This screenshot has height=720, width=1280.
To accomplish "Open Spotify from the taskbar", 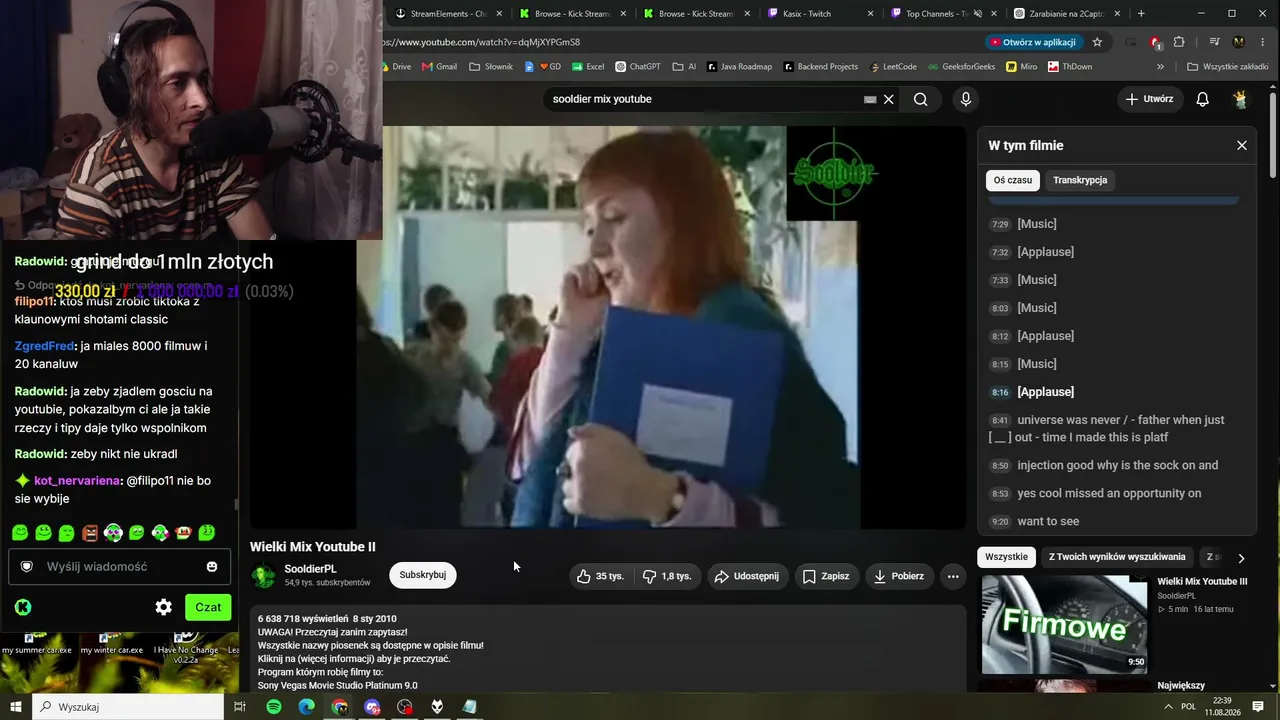I will point(274,707).
